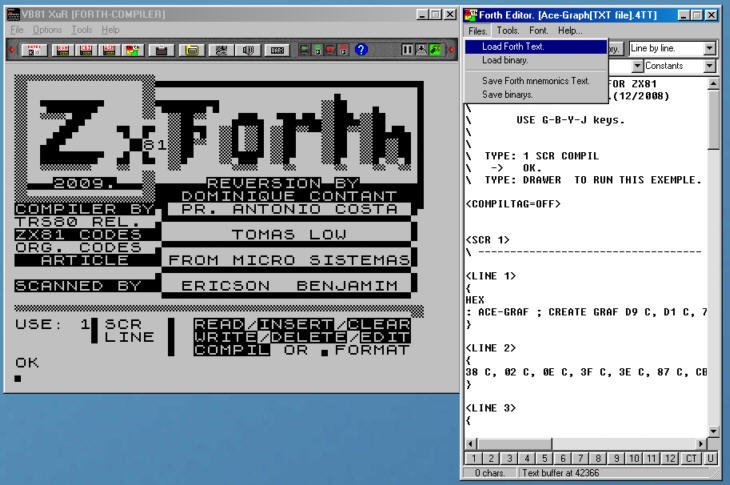Click screen button 11 in Forth Editor
The image size is (730, 485).
(x=651, y=458)
